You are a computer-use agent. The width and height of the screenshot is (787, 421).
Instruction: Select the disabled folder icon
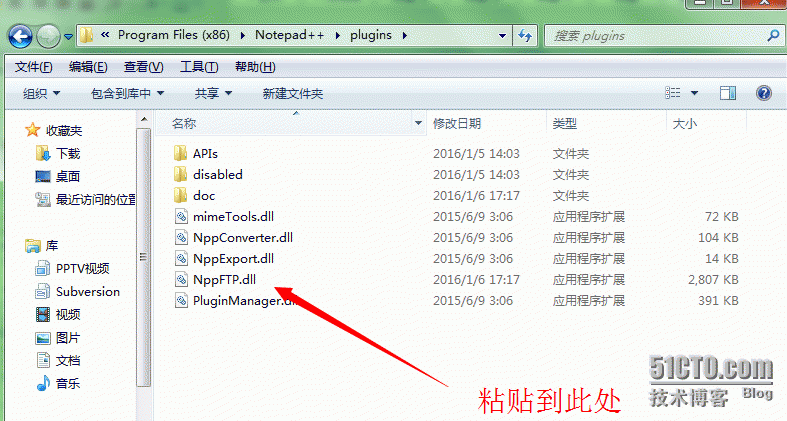click(x=180, y=174)
